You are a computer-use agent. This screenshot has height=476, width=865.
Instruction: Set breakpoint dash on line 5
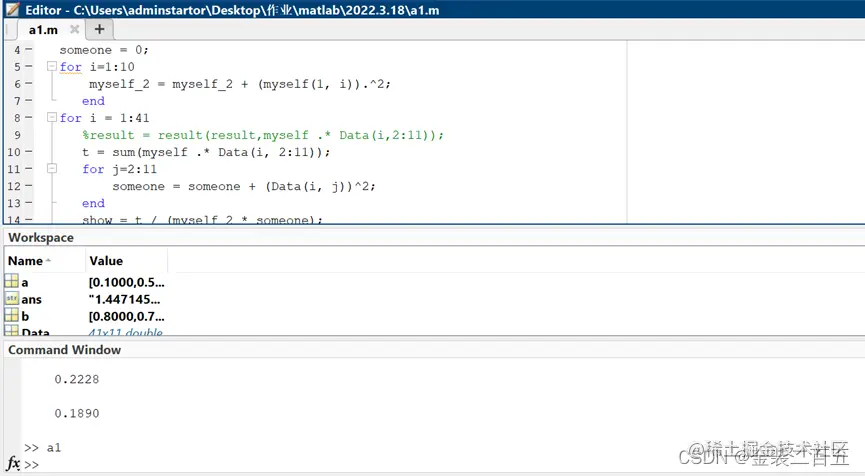[x=29, y=66]
